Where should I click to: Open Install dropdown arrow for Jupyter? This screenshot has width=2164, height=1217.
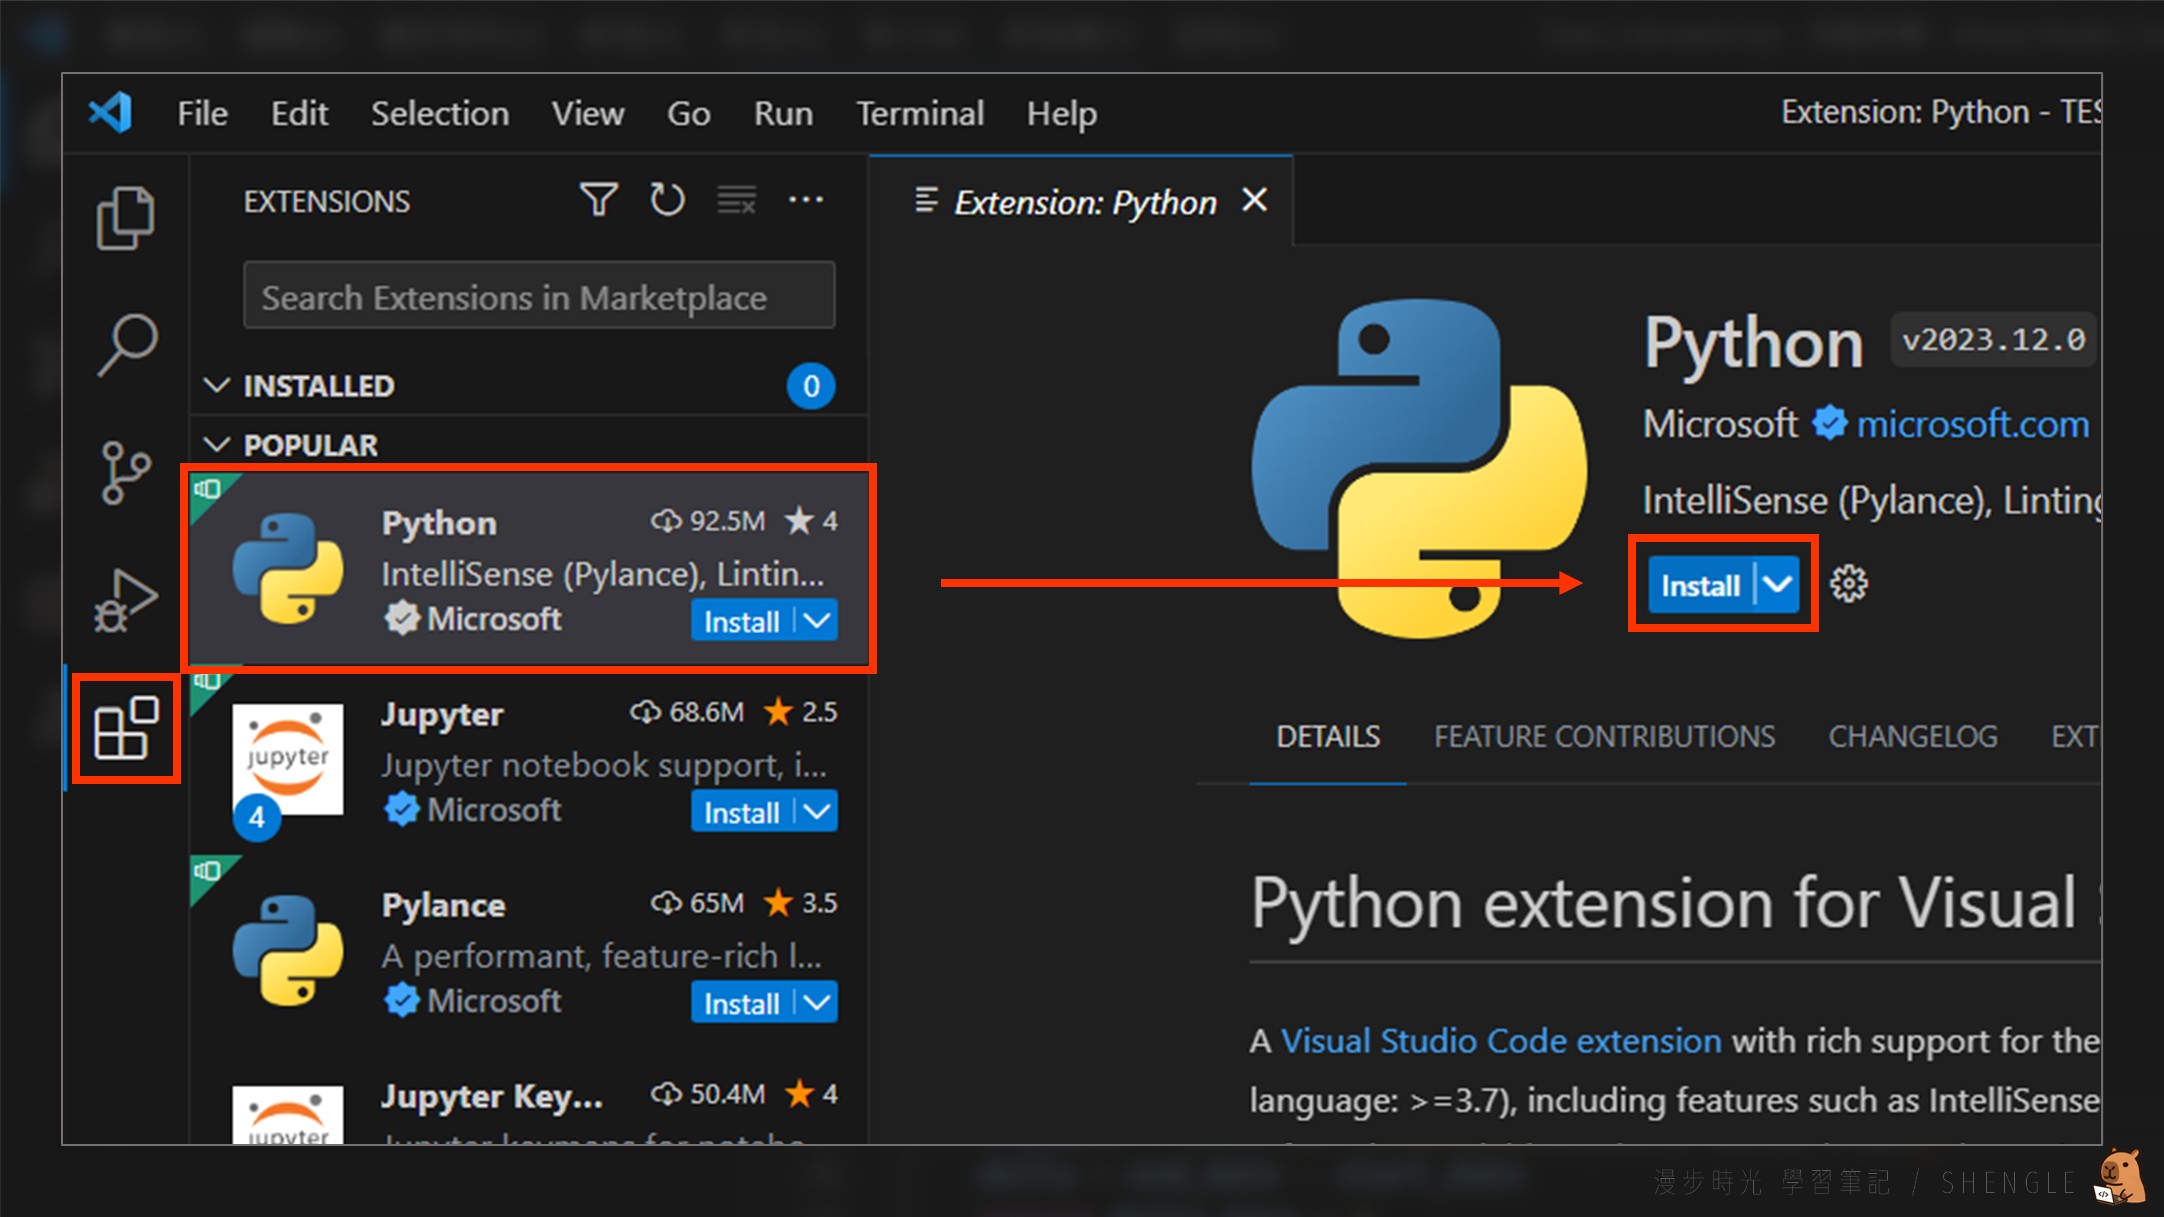pos(817,812)
